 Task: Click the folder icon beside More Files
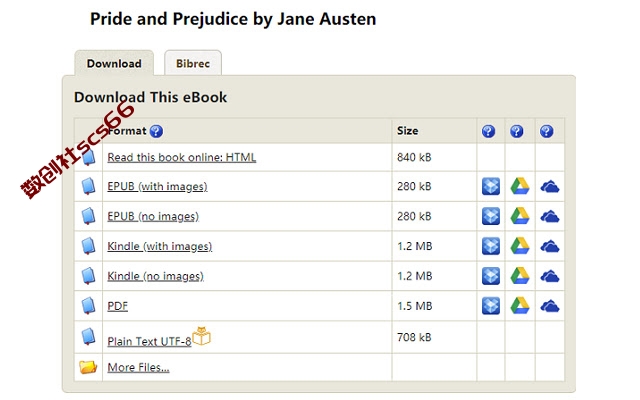click(x=88, y=367)
